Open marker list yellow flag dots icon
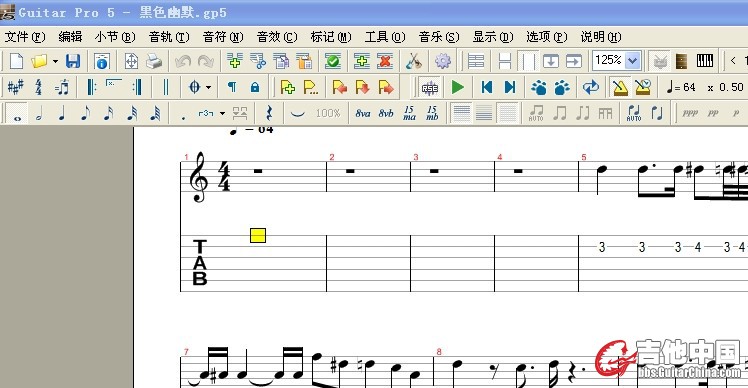The image size is (748, 388). (311, 87)
